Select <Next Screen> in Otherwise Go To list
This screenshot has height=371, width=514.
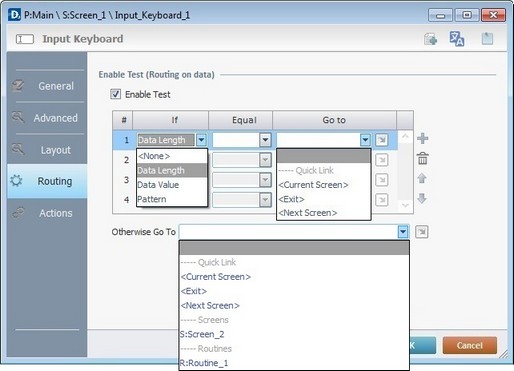click(294, 305)
